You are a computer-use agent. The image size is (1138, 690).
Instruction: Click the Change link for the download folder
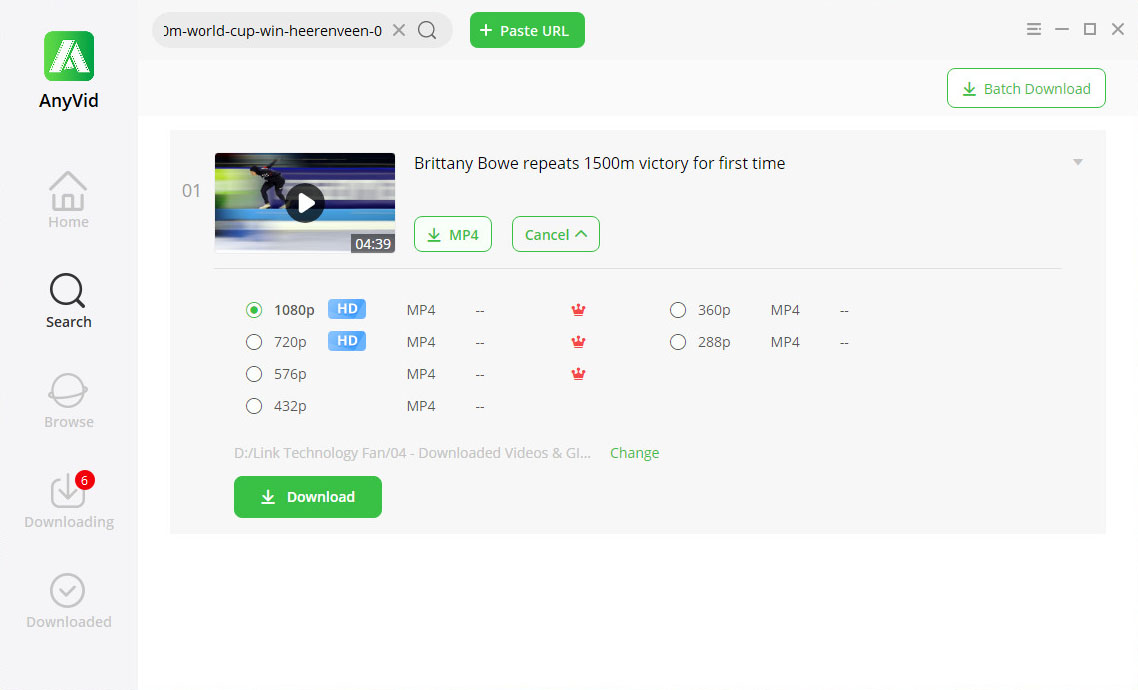coord(634,453)
